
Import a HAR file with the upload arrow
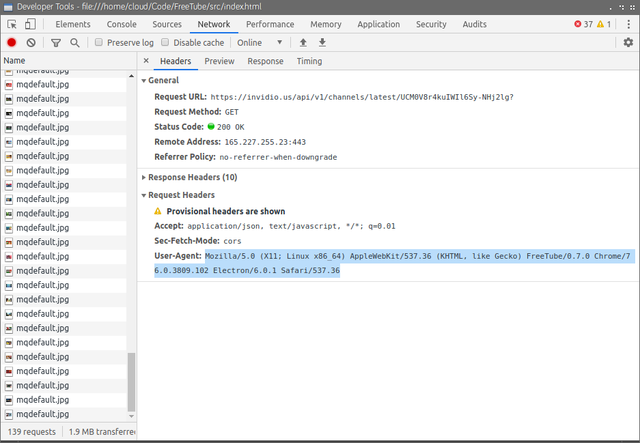point(303,42)
